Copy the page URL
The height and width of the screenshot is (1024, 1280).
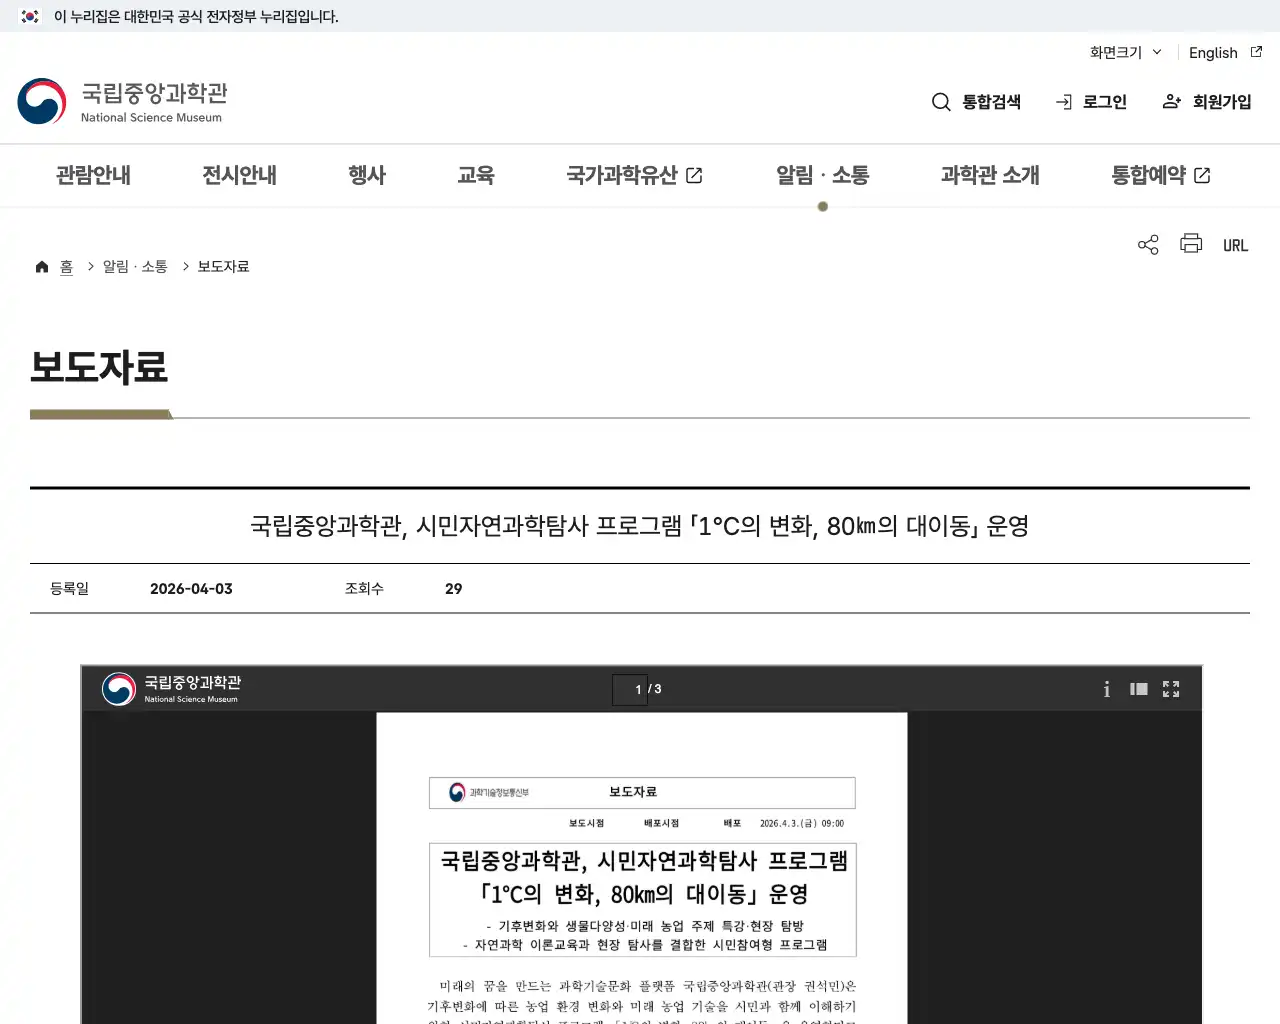pyautogui.click(x=1235, y=244)
